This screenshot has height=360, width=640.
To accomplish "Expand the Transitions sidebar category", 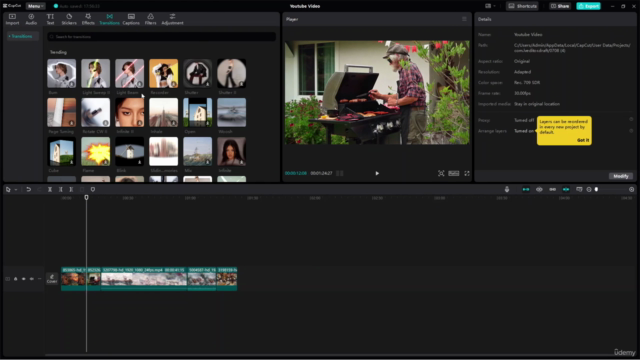I will click(x=21, y=36).
